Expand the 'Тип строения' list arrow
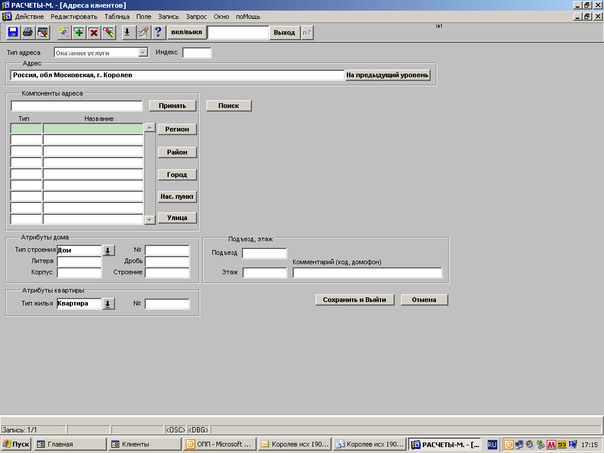 coord(109,250)
